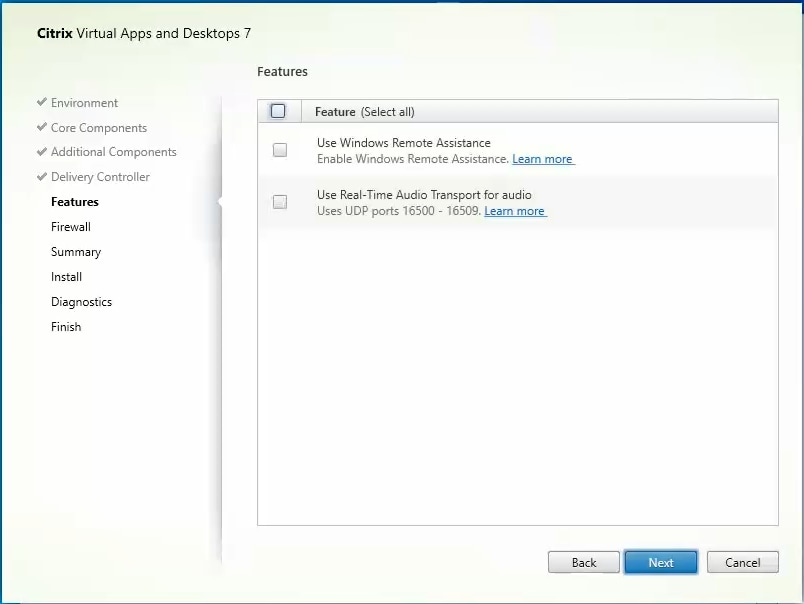
Task: Click the Environment step label text
Action: (x=84, y=102)
